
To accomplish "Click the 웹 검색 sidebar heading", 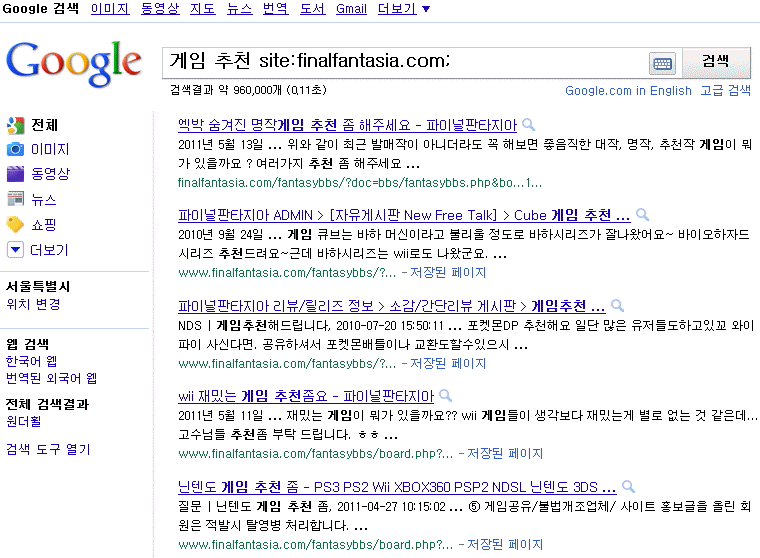I will click(x=27, y=344).
